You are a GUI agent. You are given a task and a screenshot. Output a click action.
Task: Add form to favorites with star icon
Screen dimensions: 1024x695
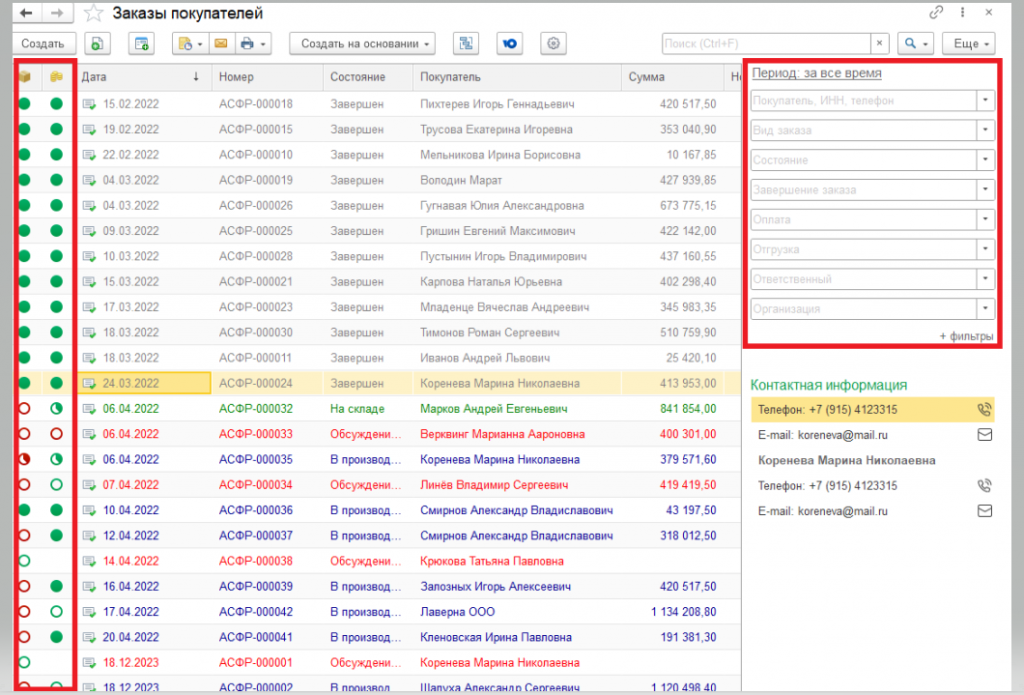pos(94,13)
